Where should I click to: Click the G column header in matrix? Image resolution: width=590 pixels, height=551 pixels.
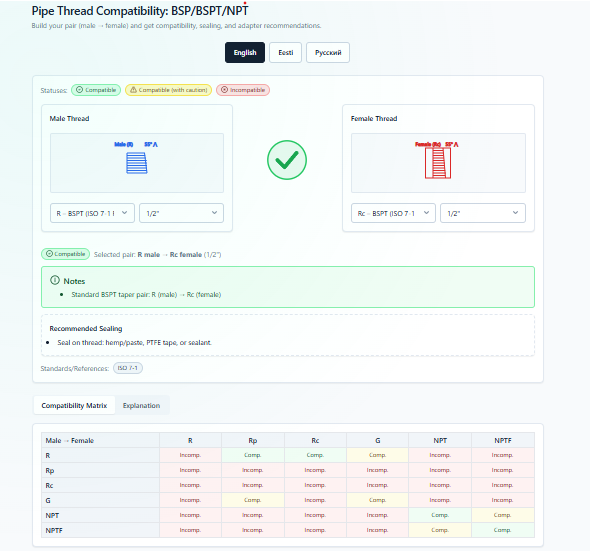tap(377, 440)
